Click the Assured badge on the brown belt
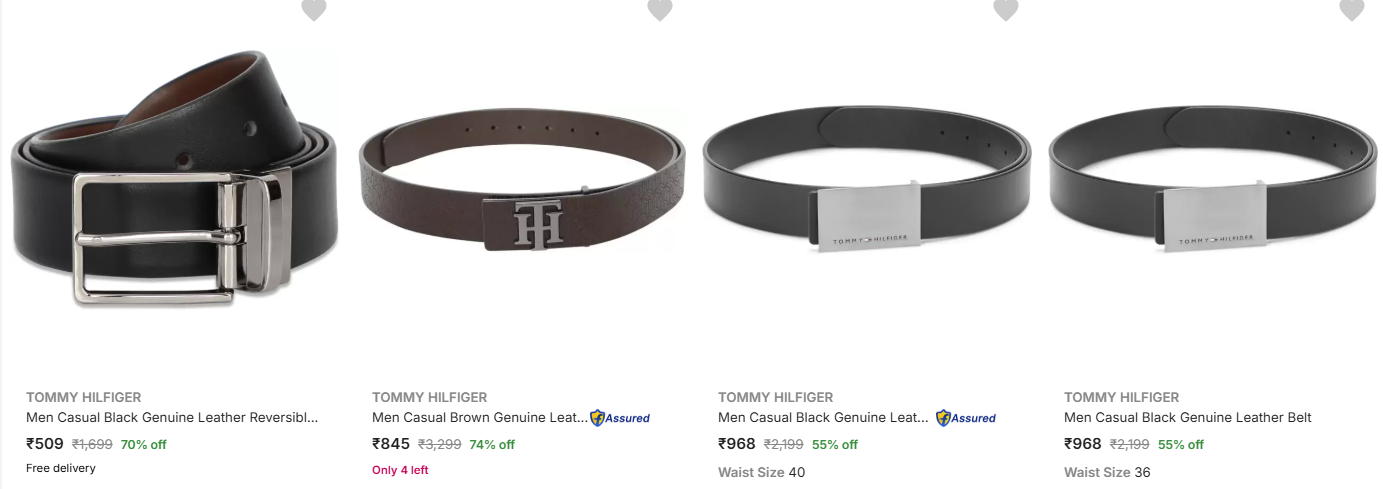The width and height of the screenshot is (1383, 489). point(620,418)
